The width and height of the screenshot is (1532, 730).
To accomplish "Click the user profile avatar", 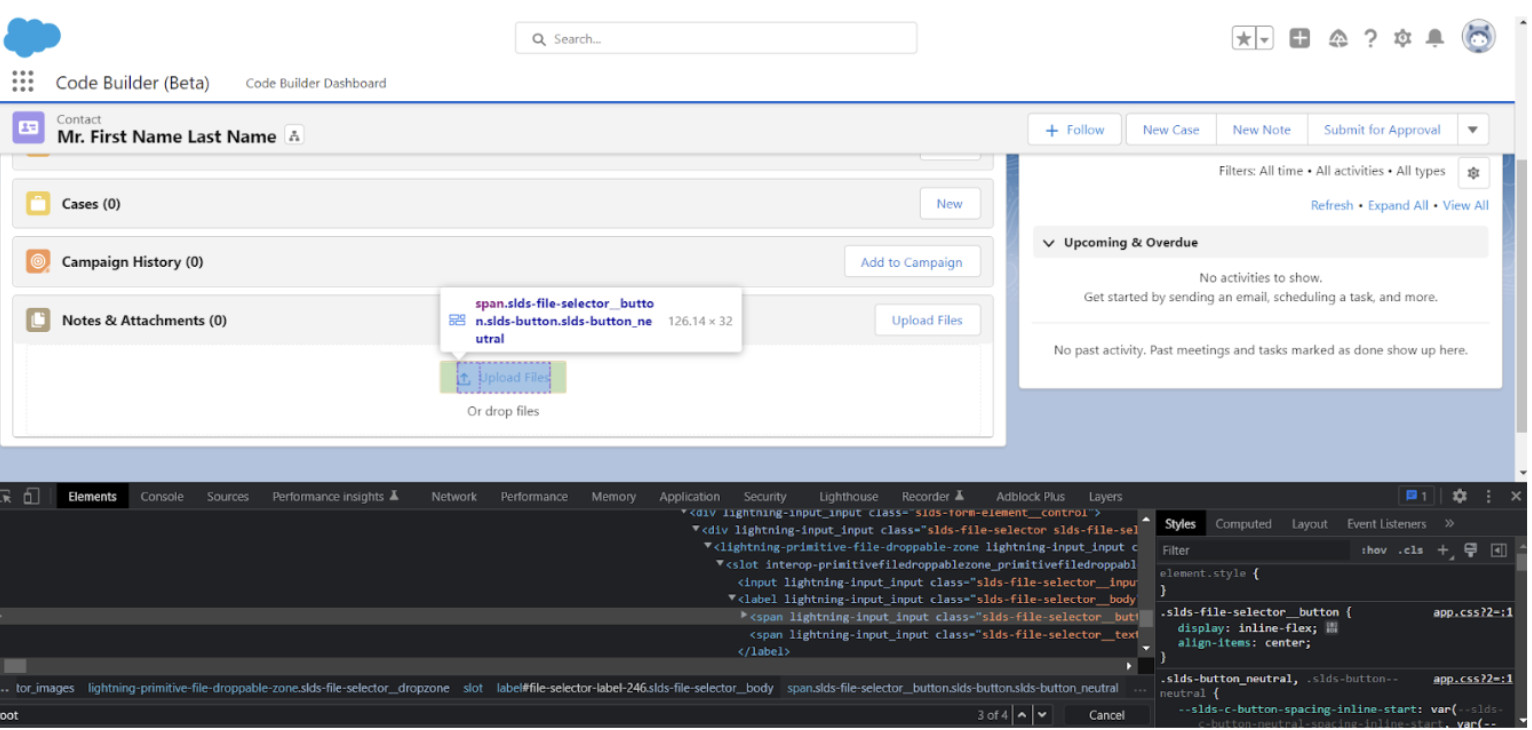I will 1478,37.
